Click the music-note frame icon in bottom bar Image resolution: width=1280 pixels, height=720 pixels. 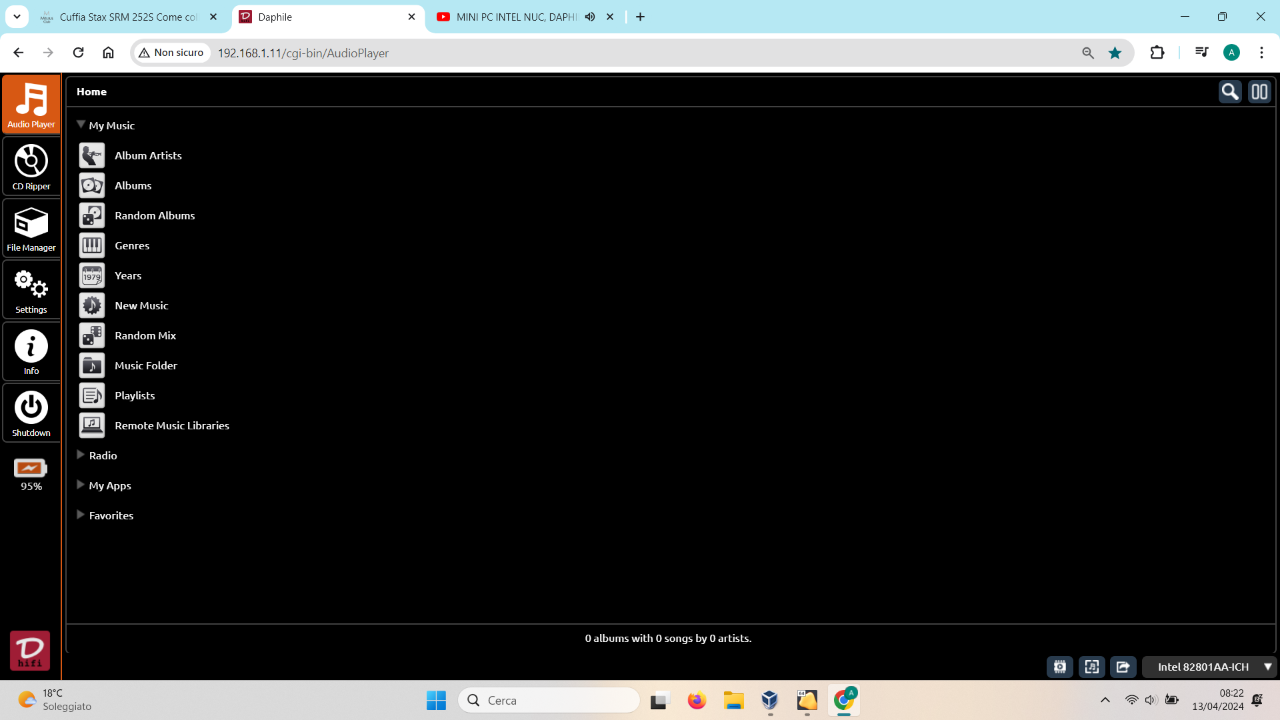pos(1092,667)
